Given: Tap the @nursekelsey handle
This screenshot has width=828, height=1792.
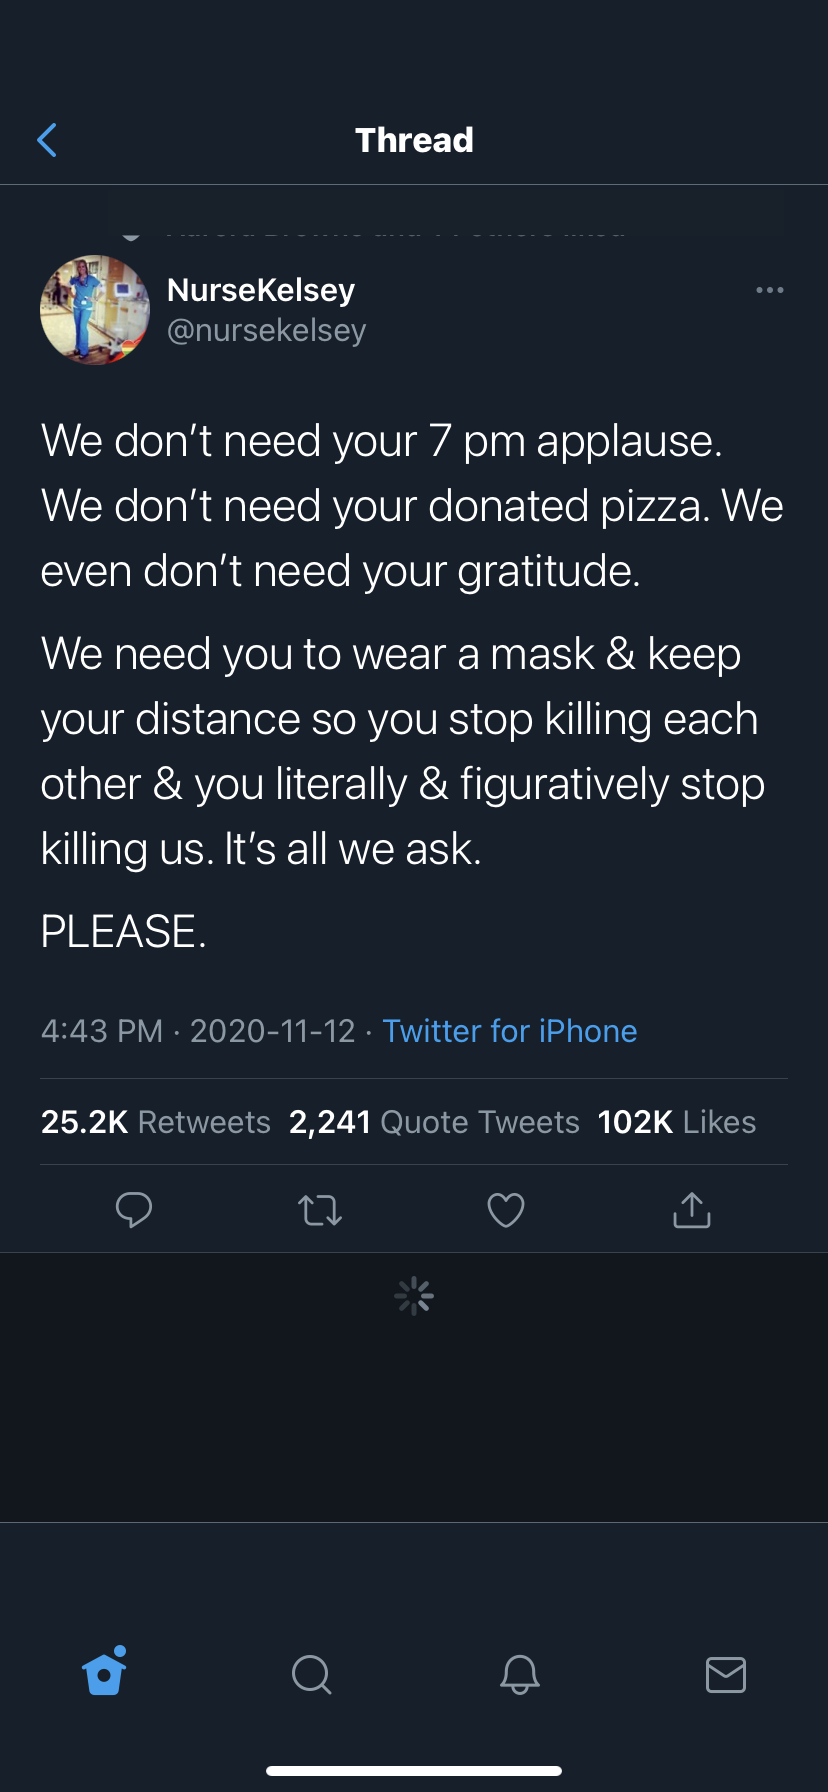Looking at the screenshot, I should (x=267, y=330).
